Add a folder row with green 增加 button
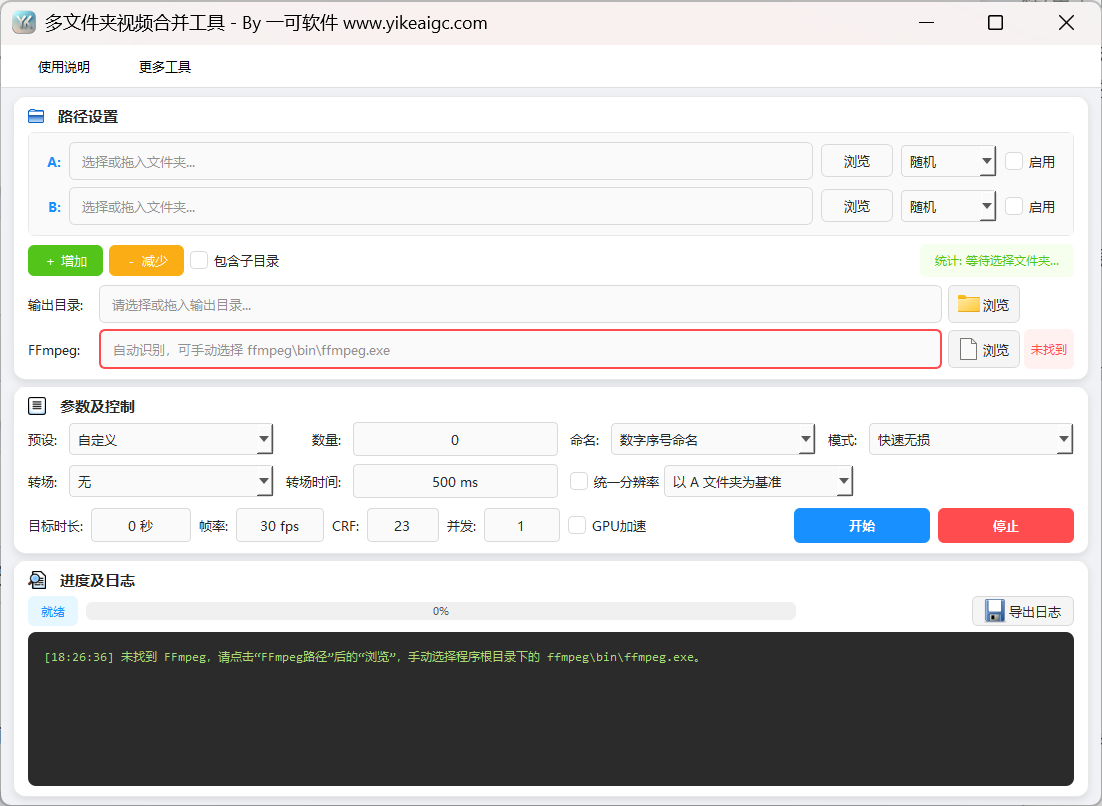1102x806 pixels. point(65,261)
